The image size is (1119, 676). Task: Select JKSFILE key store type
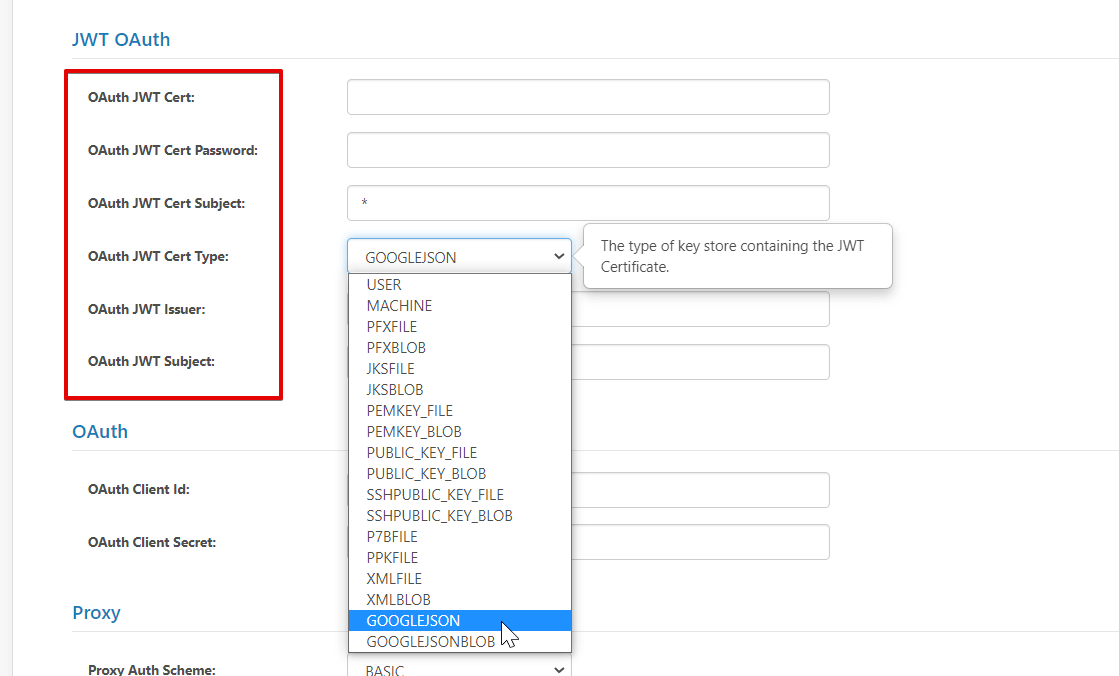point(390,369)
